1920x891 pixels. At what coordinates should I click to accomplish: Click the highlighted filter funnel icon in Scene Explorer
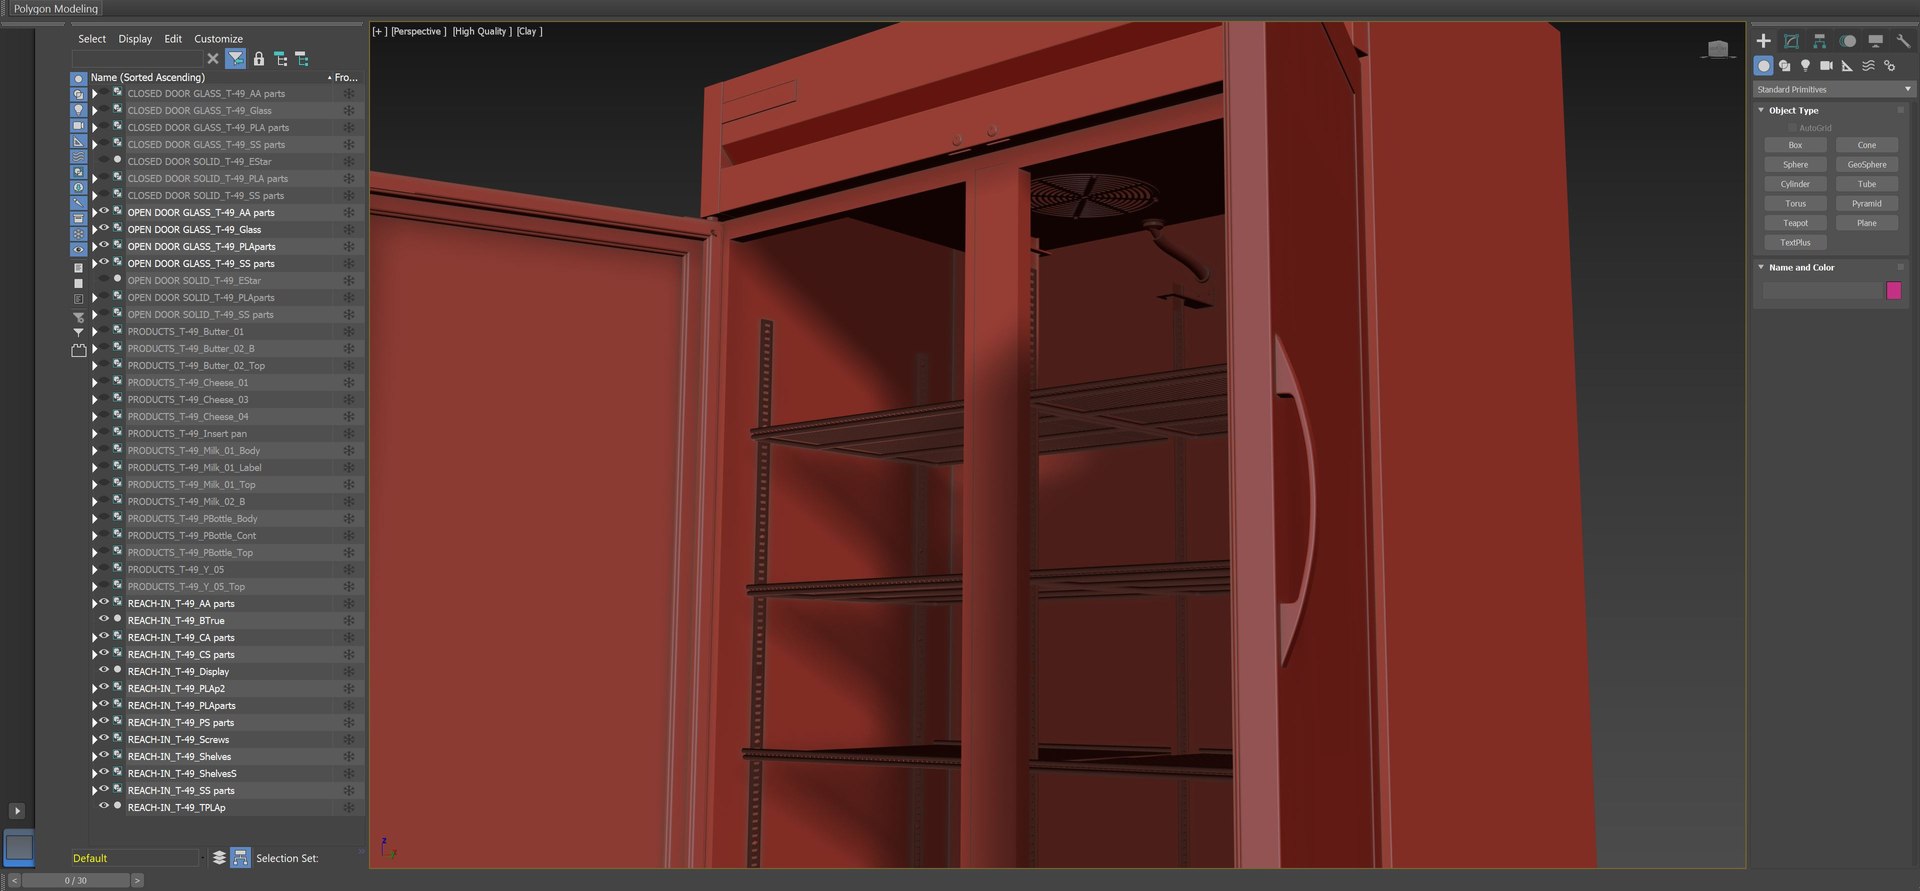click(235, 59)
